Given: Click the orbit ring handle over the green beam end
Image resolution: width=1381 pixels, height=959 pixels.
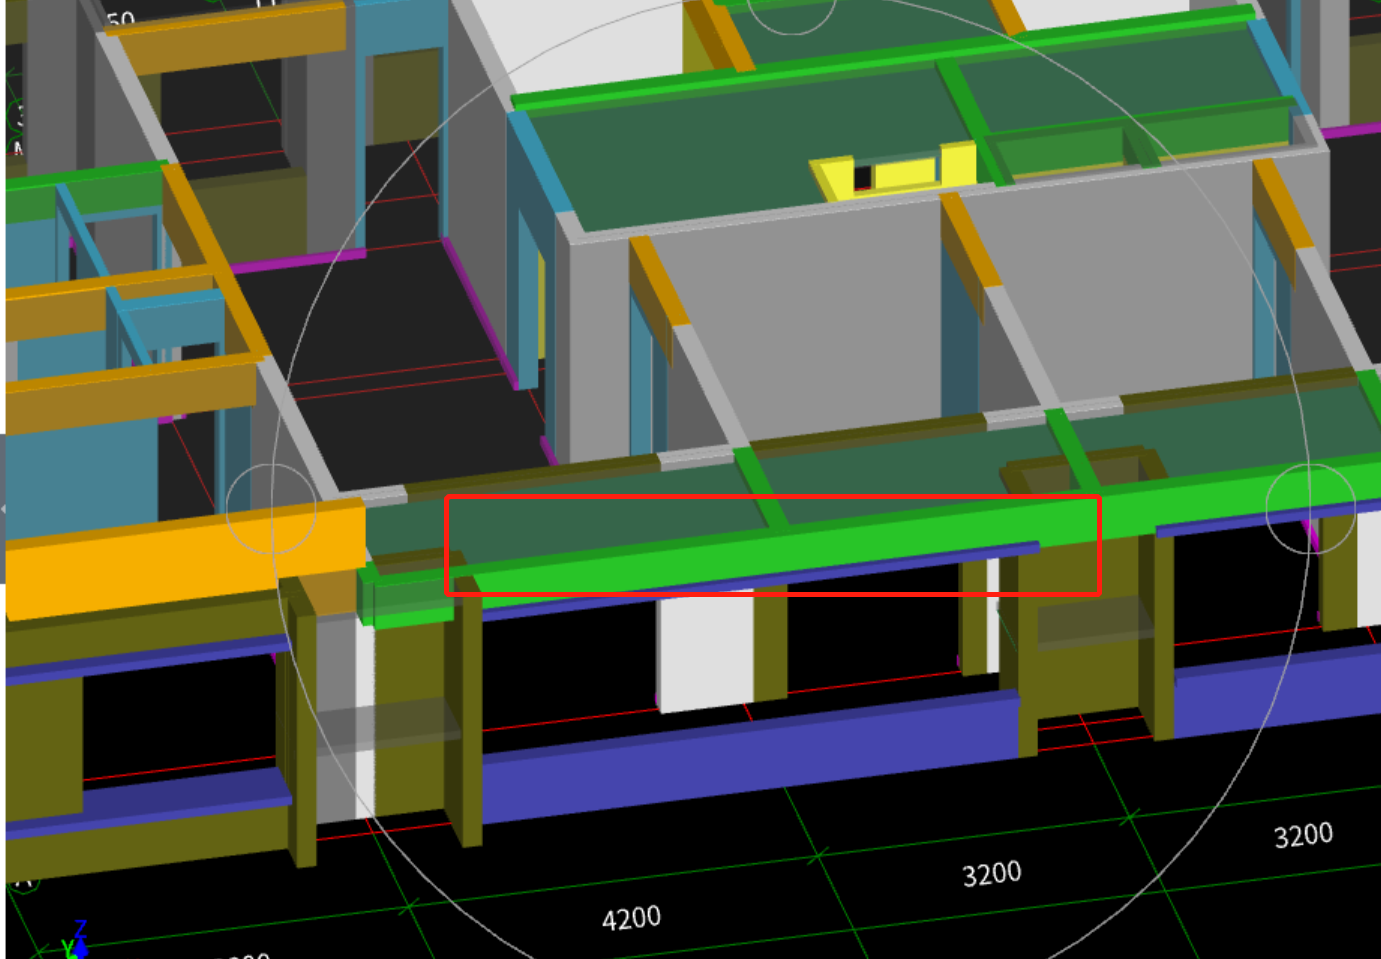Looking at the screenshot, I should tap(1310, 508).
